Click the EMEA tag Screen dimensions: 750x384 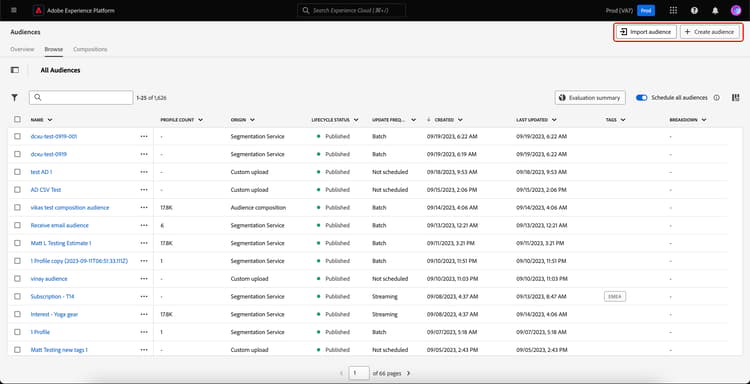pyautogui.click(x=615, y=296)
